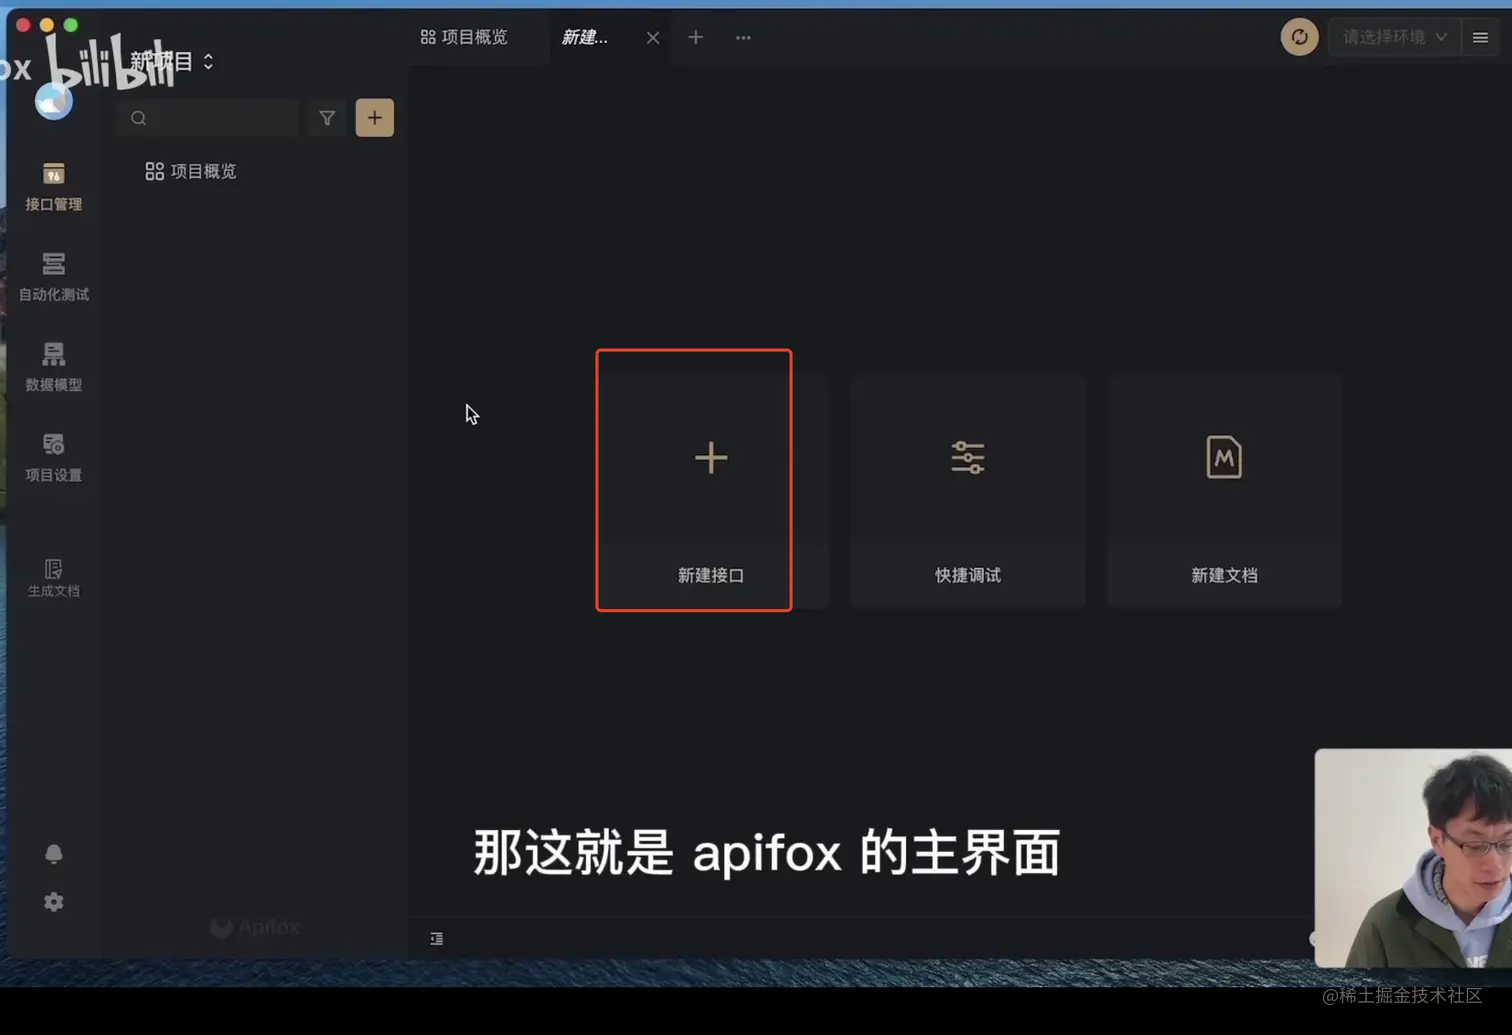This screenshot has width=1512, height=1035.
Task: Open the tab more-options ellipsis
Action: click(x=743, y=37)
